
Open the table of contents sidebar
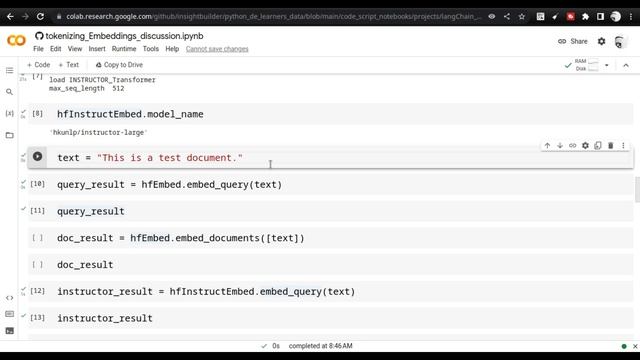(x=9, y=71)
